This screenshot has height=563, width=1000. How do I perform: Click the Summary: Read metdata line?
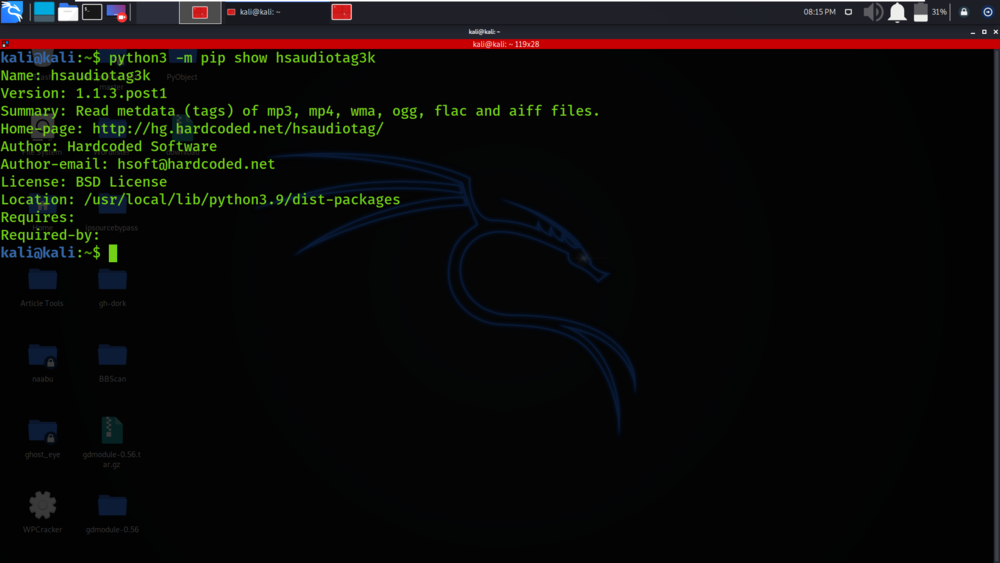[x=300, y=111]
